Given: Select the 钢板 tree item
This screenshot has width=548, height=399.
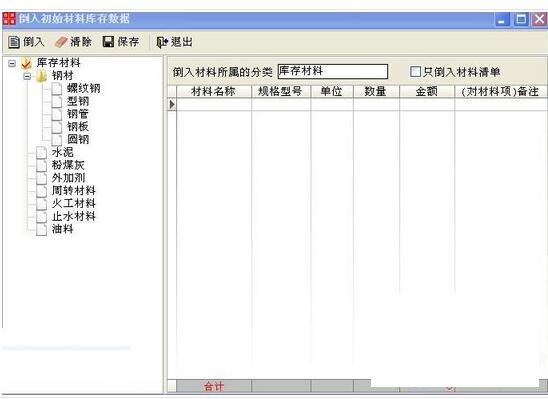Looking at the screenshot, I should tap(78, 127).
